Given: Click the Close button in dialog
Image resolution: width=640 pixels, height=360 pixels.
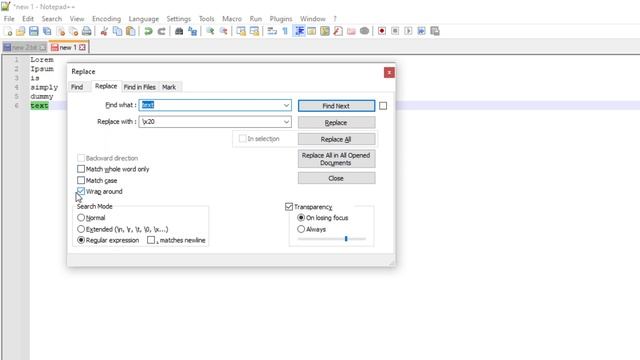Looking at the screenshot, I should coord(336,178).
